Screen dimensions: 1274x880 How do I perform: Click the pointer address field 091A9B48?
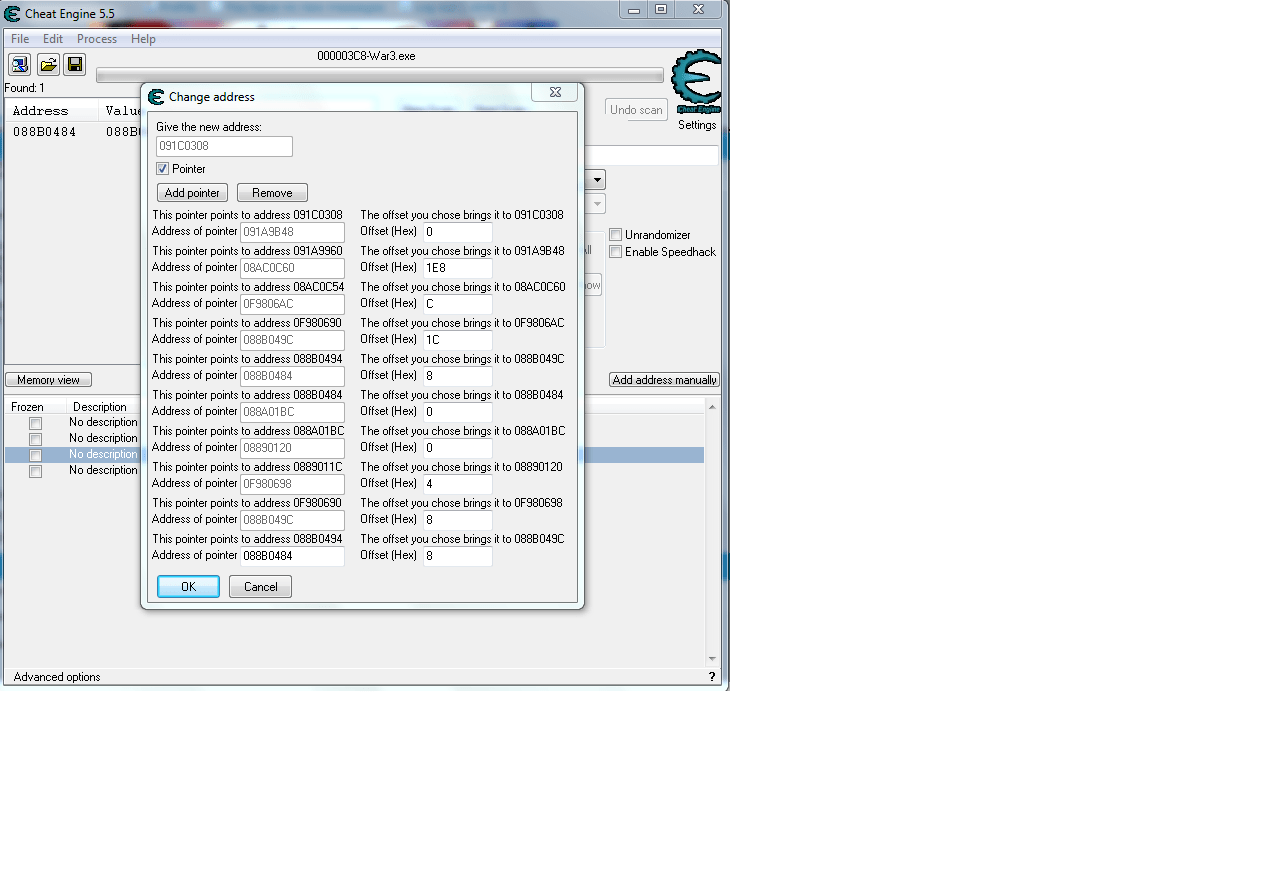tap(293, 232)
